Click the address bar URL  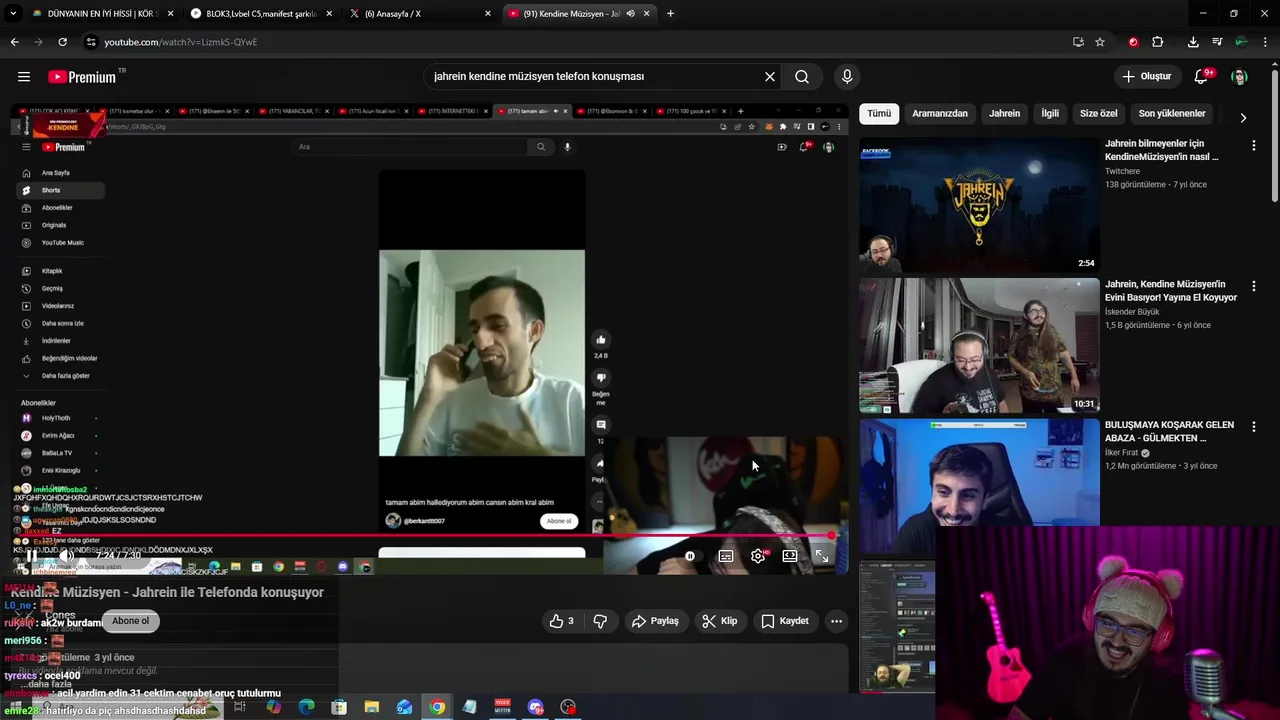pyautogui.click(x=181, y=42)
